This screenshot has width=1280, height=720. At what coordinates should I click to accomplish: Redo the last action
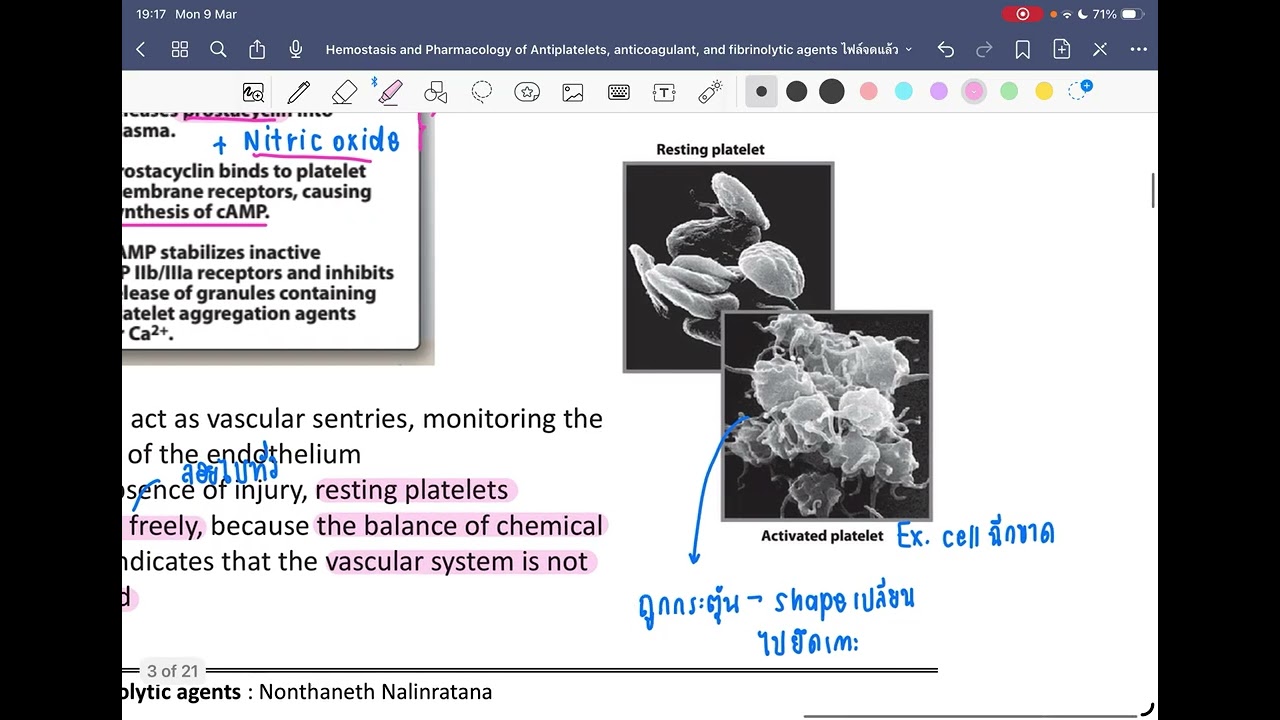click(x=984, y=49)
